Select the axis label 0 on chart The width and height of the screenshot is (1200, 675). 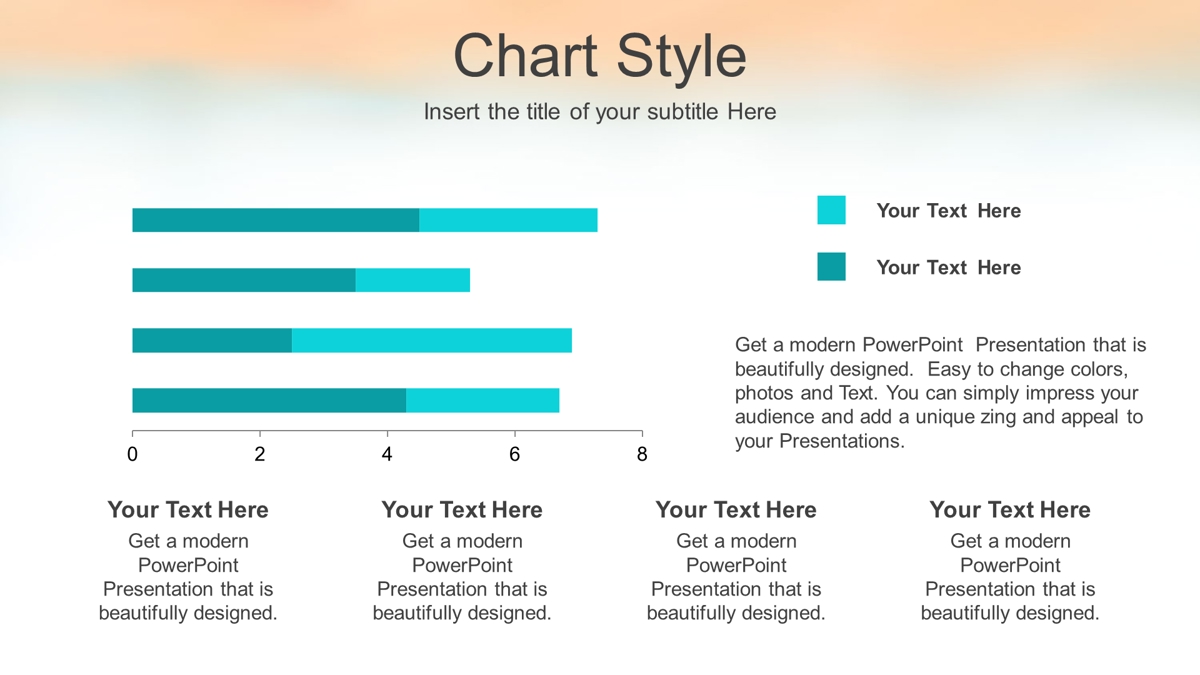[x=132, y=454]
